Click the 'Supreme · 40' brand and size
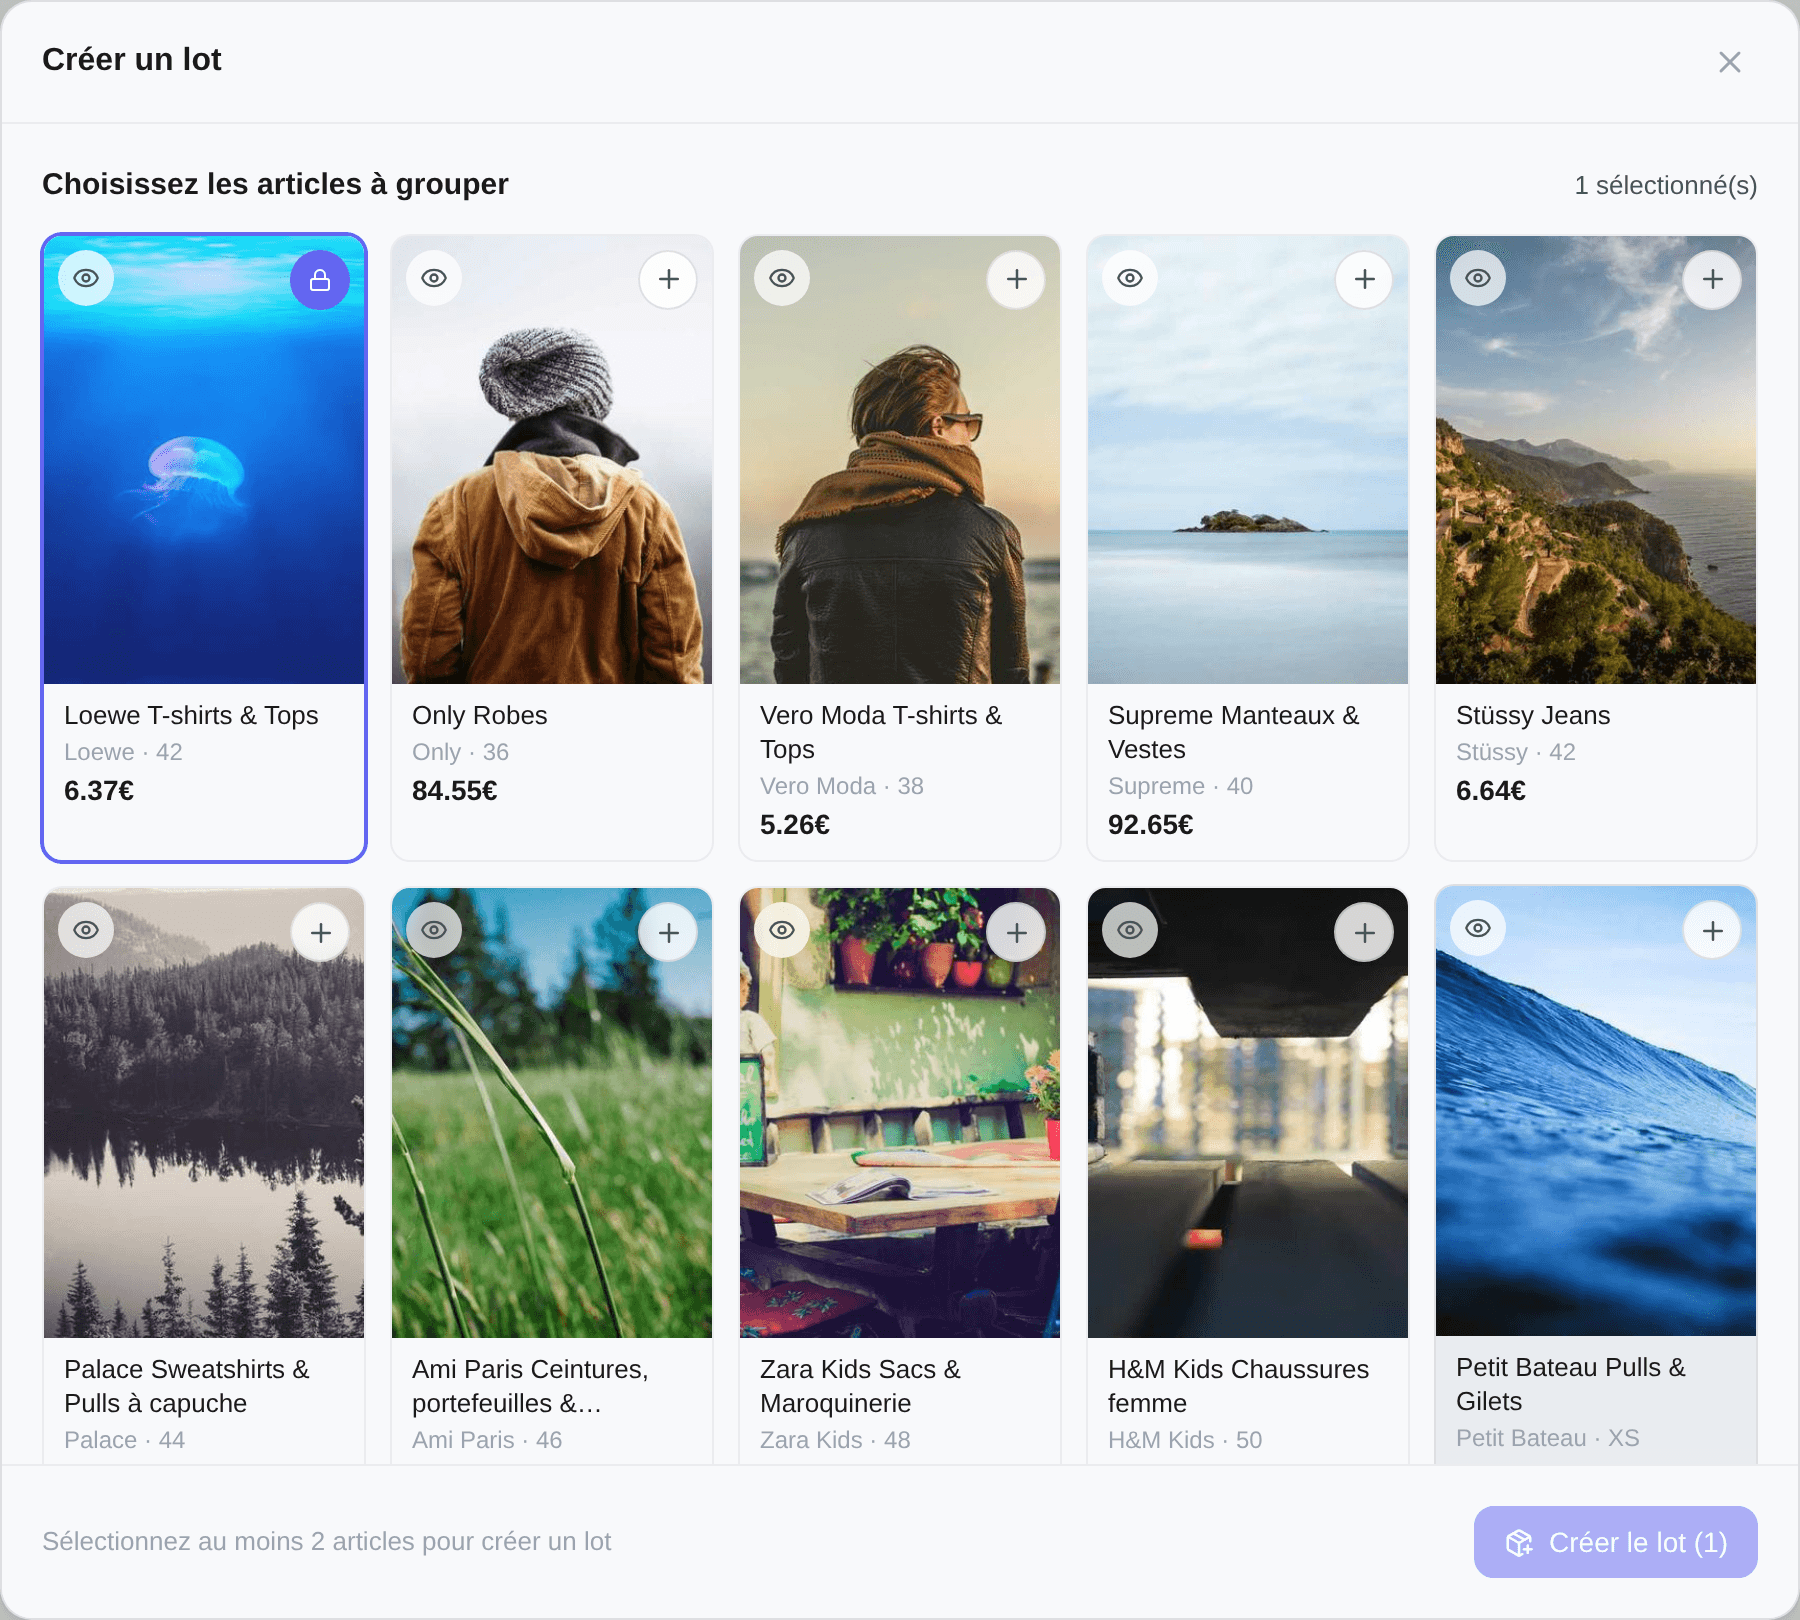 click(x=1180, y=786)
